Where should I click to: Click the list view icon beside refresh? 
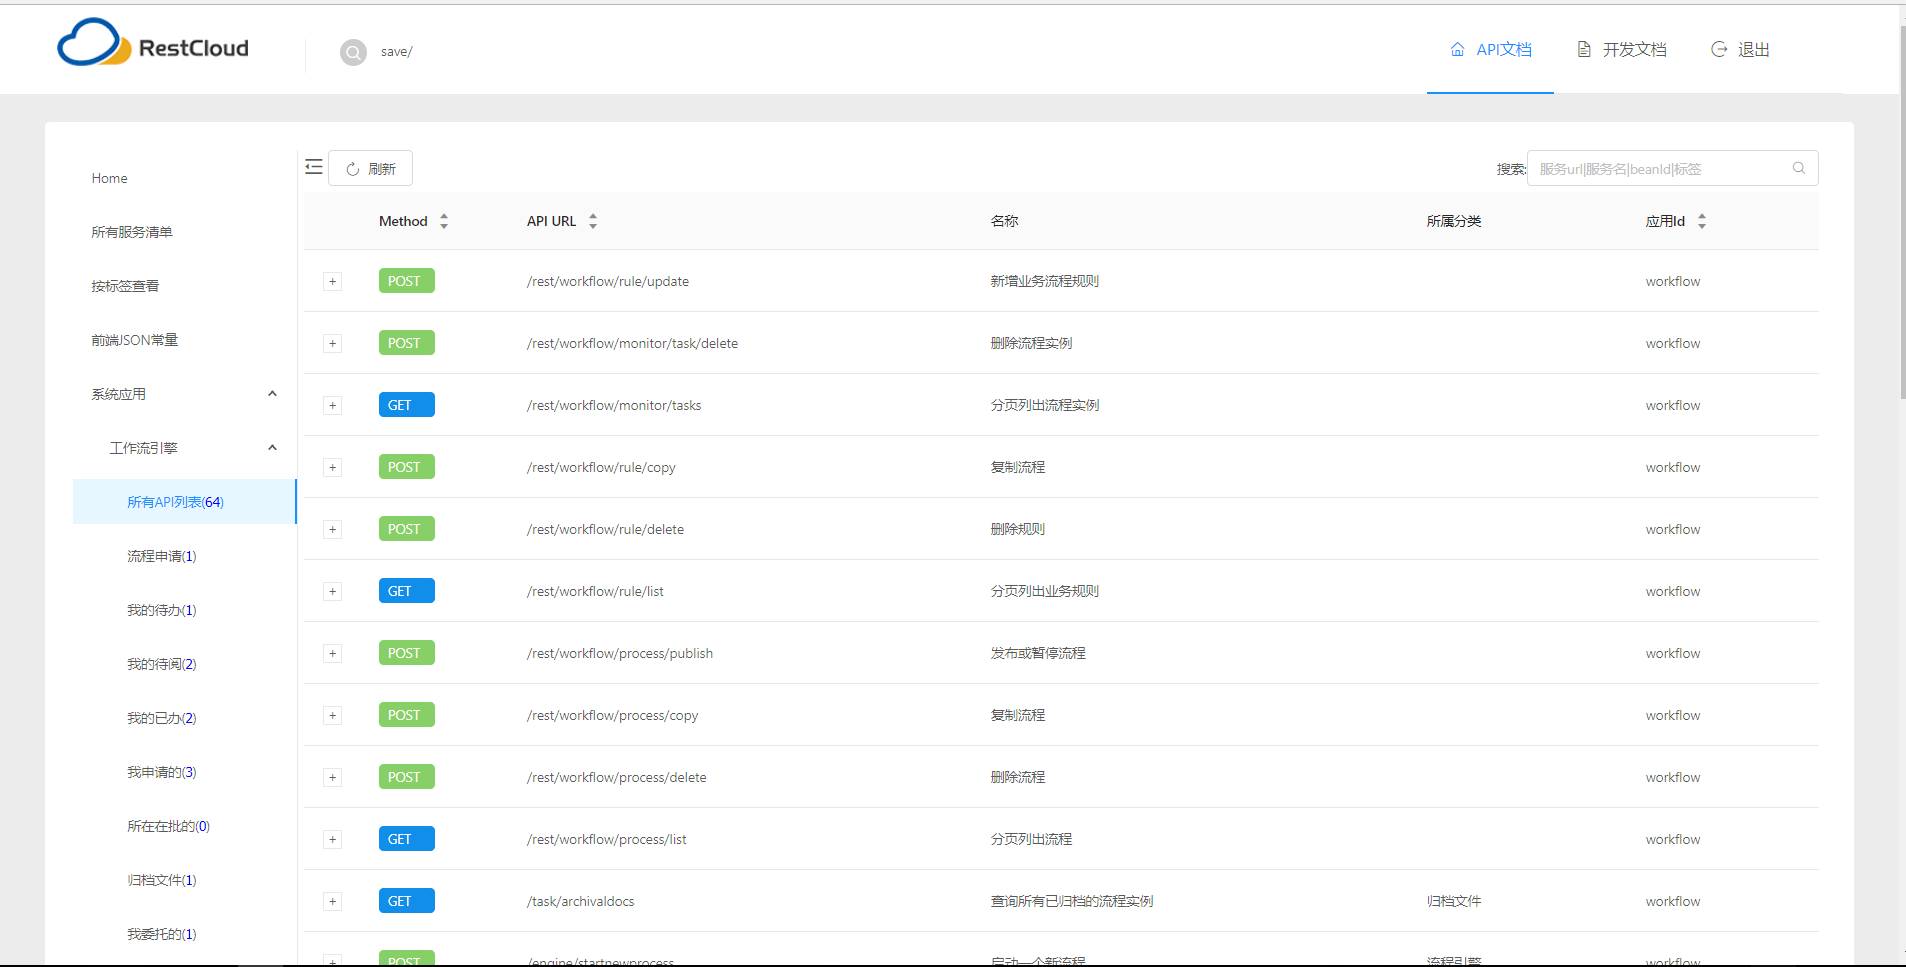pyautogui.click(x=314, y=167)
